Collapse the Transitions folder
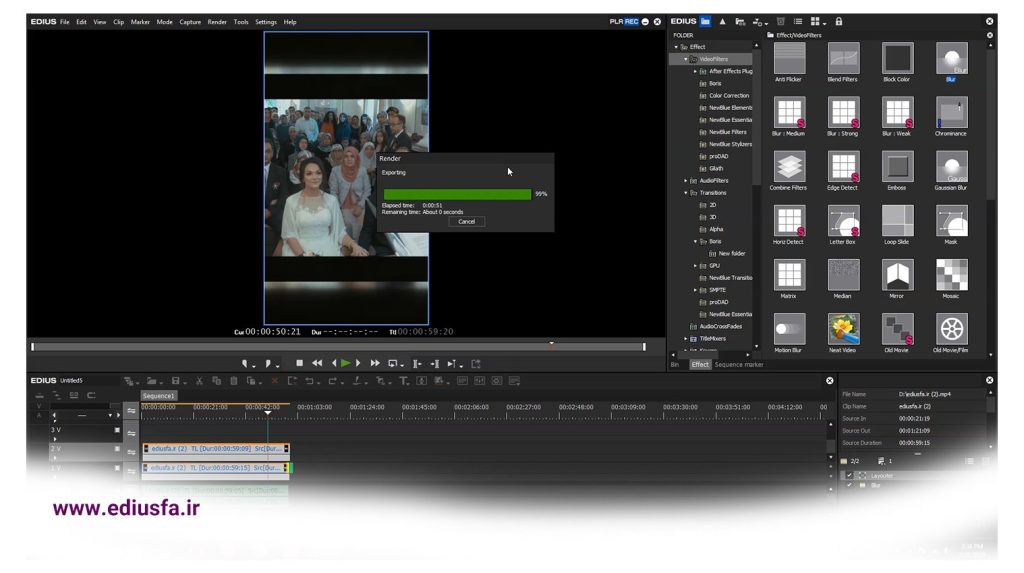This screenshot has height=573, width=1024. 686,193
